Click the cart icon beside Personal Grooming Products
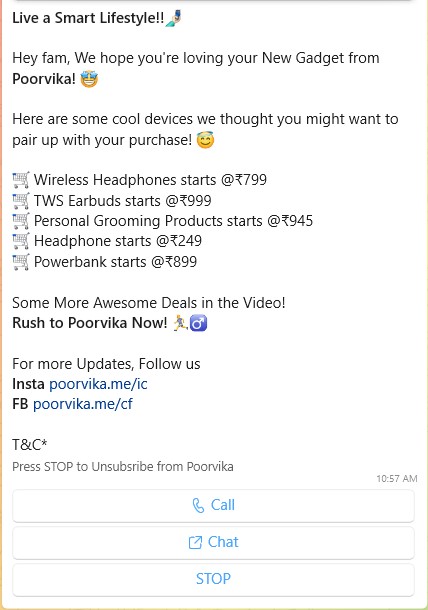Screen dimensions: 428x610 (x=21, y=221)
